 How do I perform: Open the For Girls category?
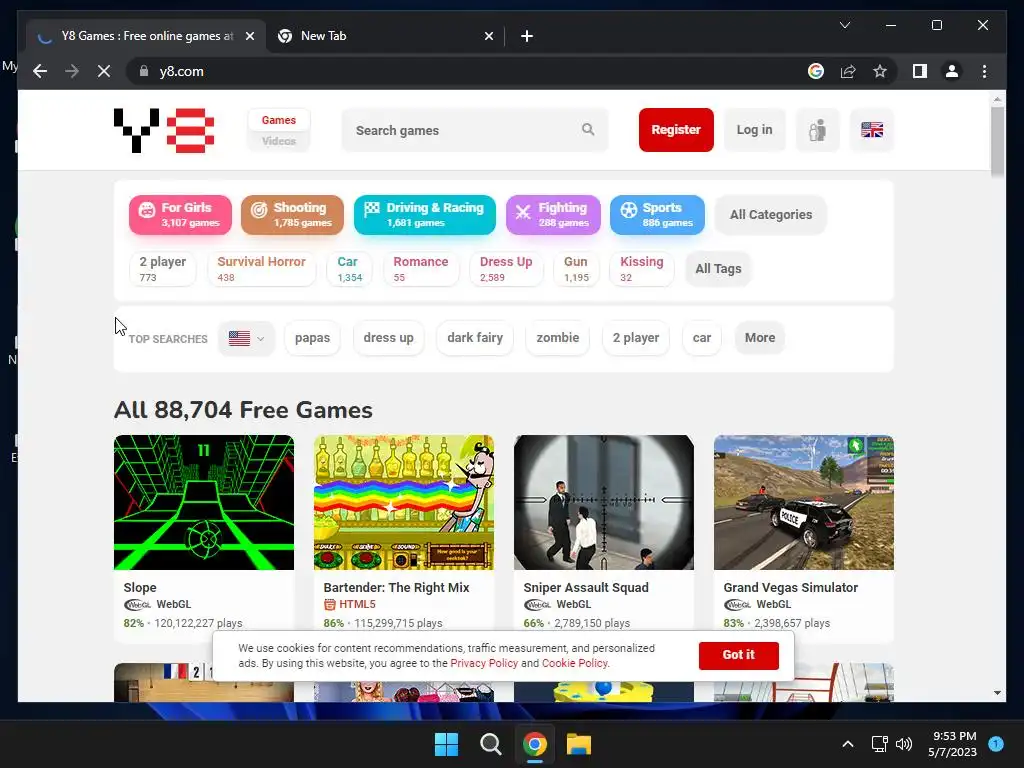(180, 214)
